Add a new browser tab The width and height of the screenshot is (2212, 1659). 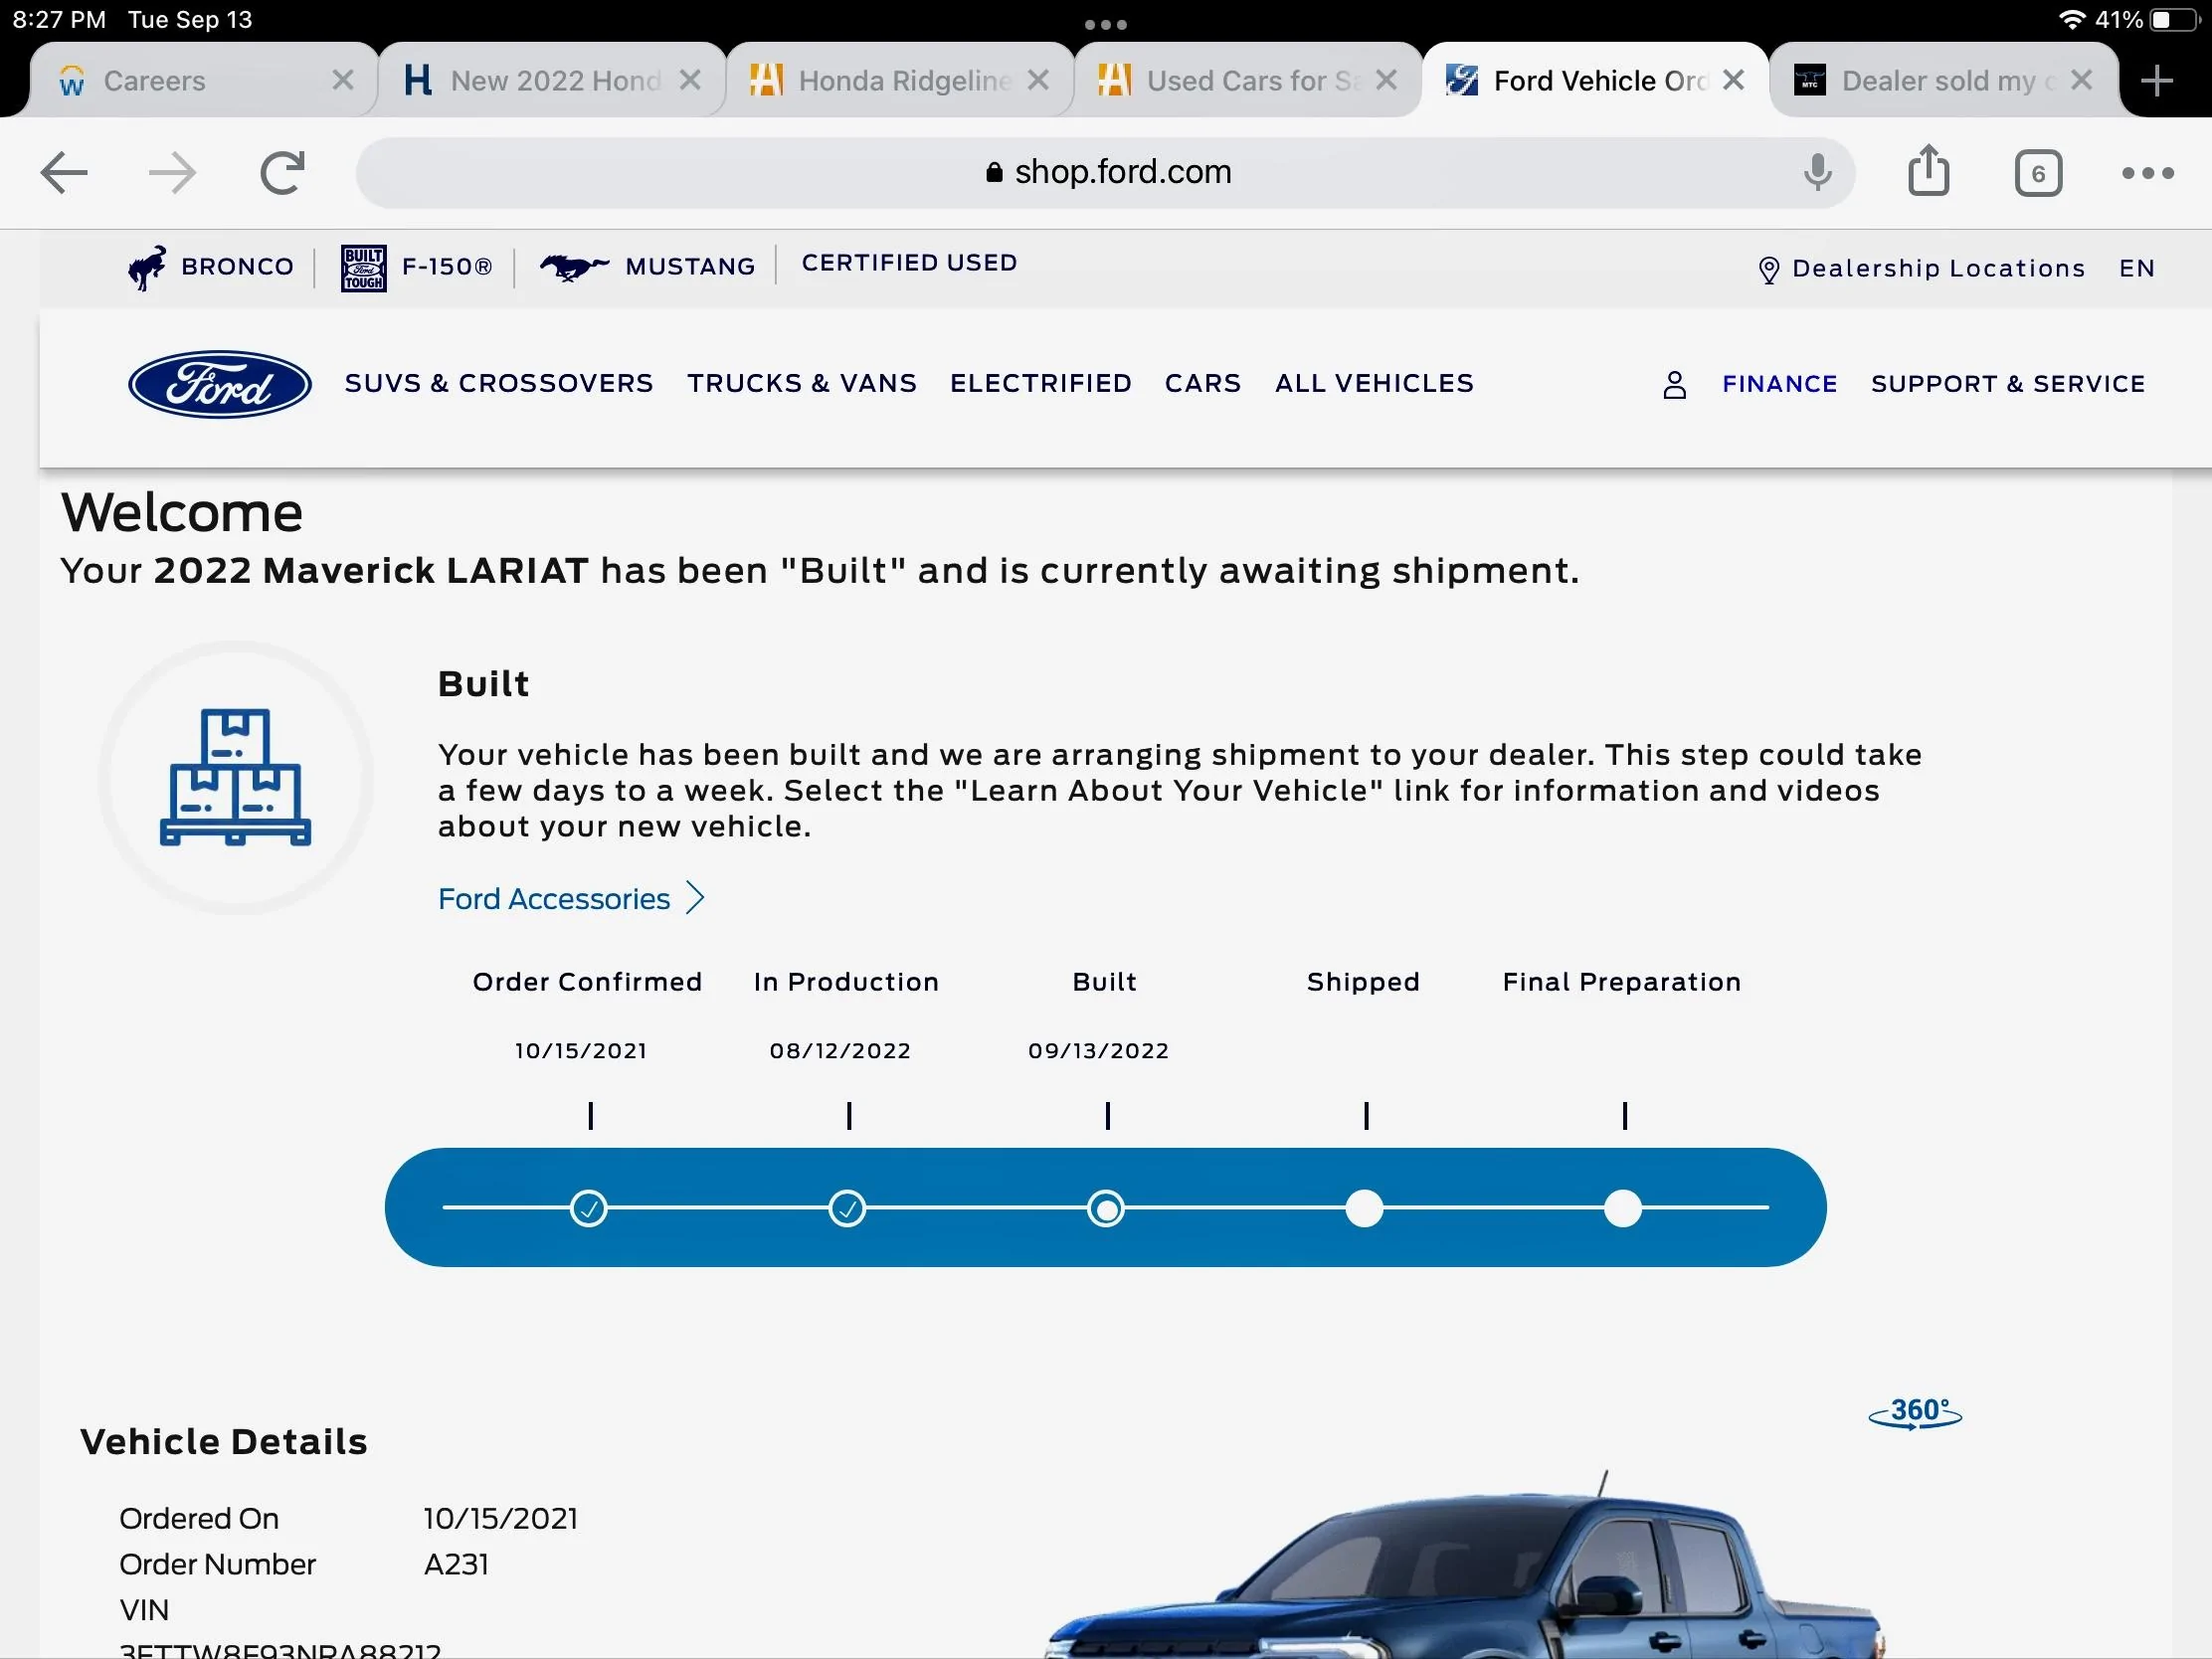[2157, 81]
